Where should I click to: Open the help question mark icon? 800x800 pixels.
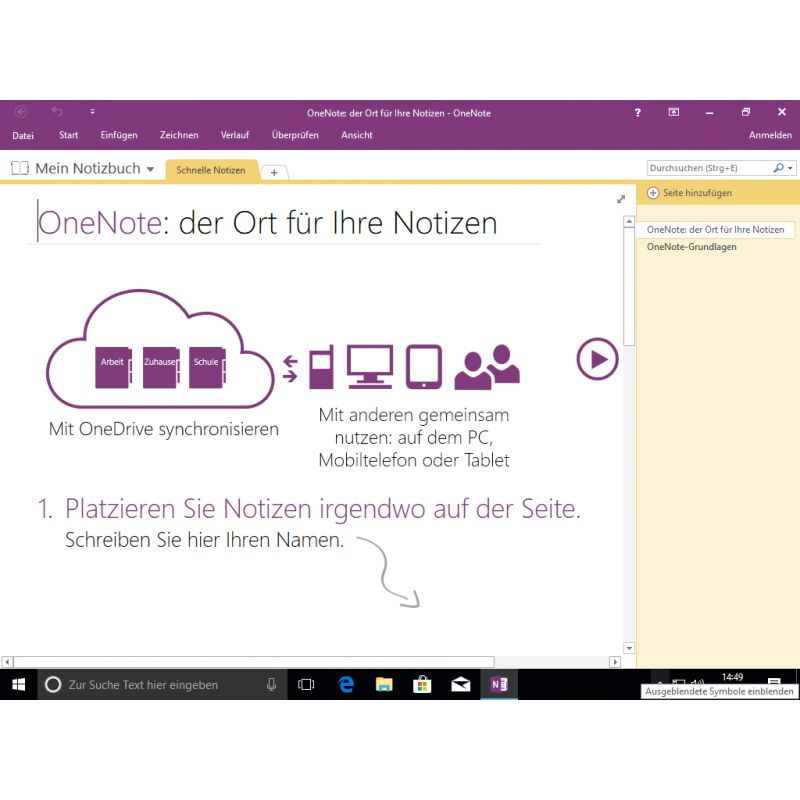pyautogui.click(x=638, y=113)
